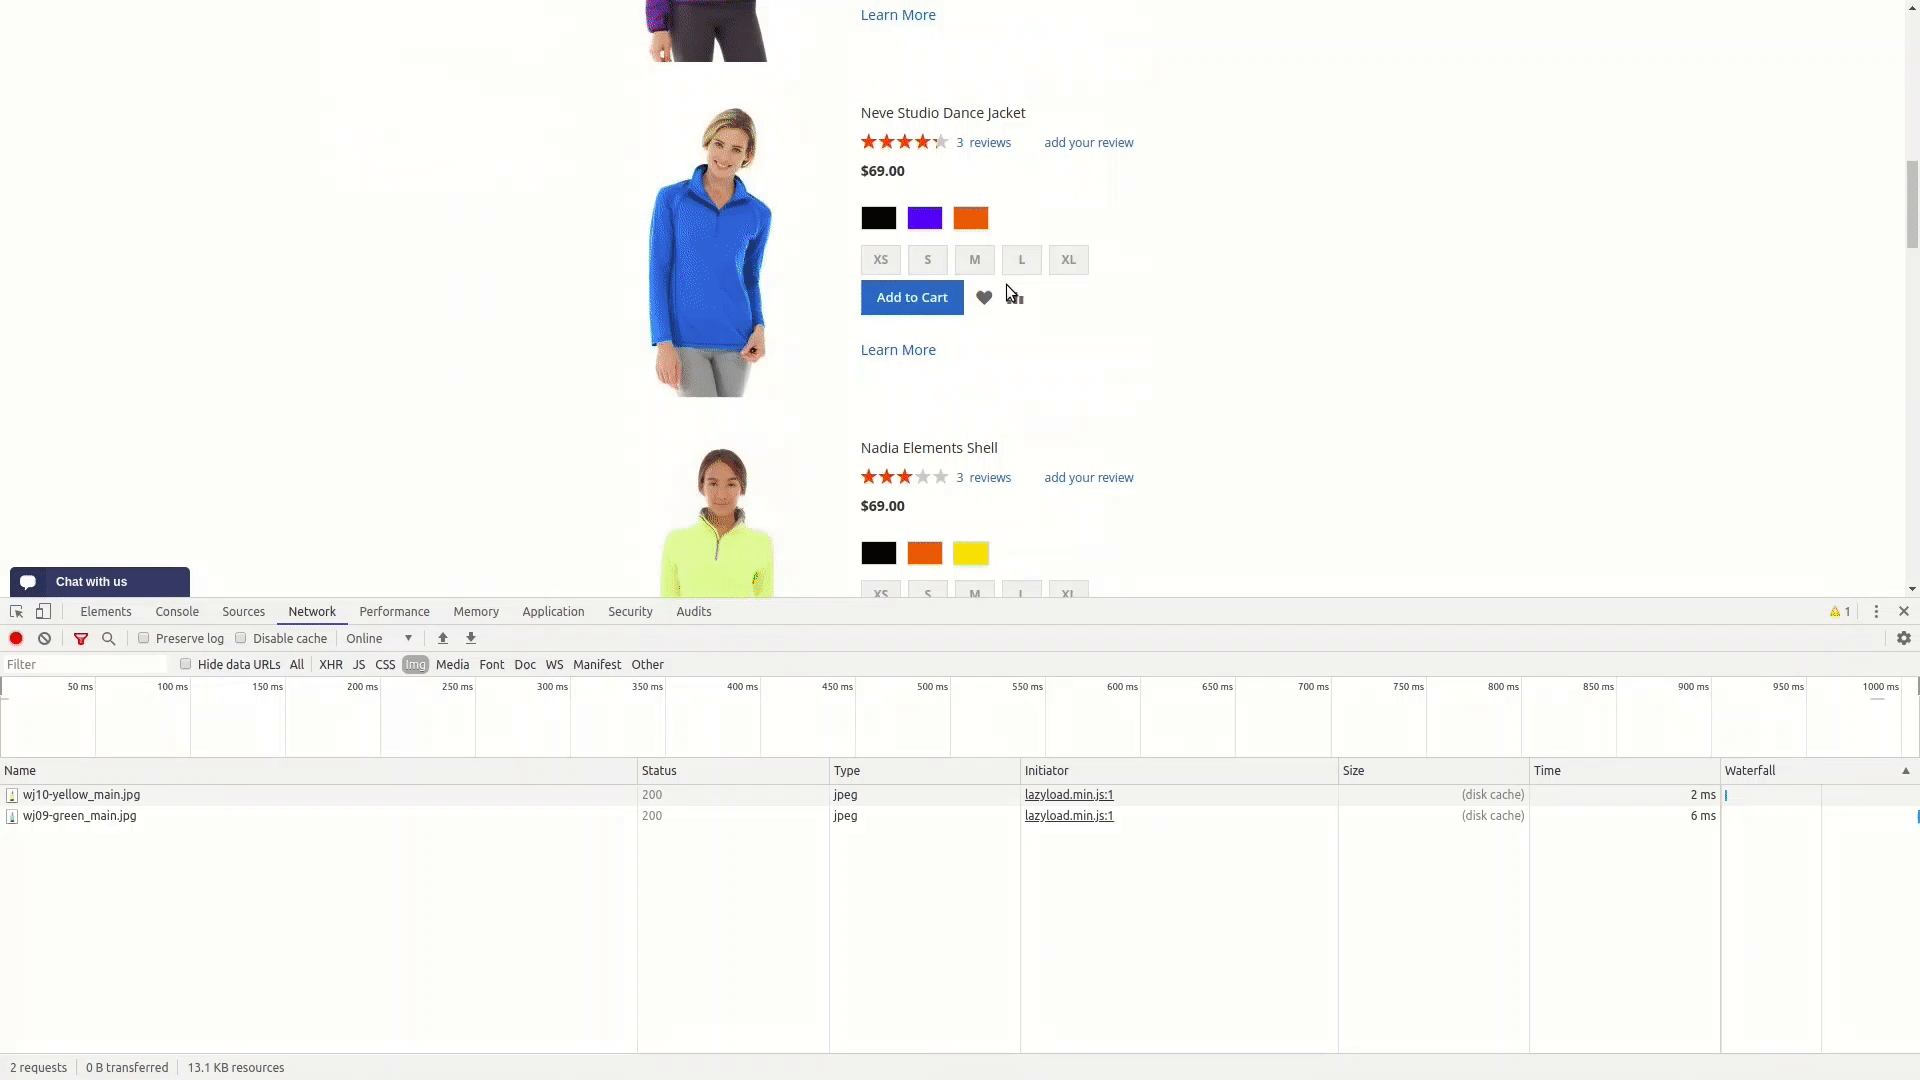Open network search magnifier icon
The width and height of the screenshot is (1920, 1080).
pos(109,638)
